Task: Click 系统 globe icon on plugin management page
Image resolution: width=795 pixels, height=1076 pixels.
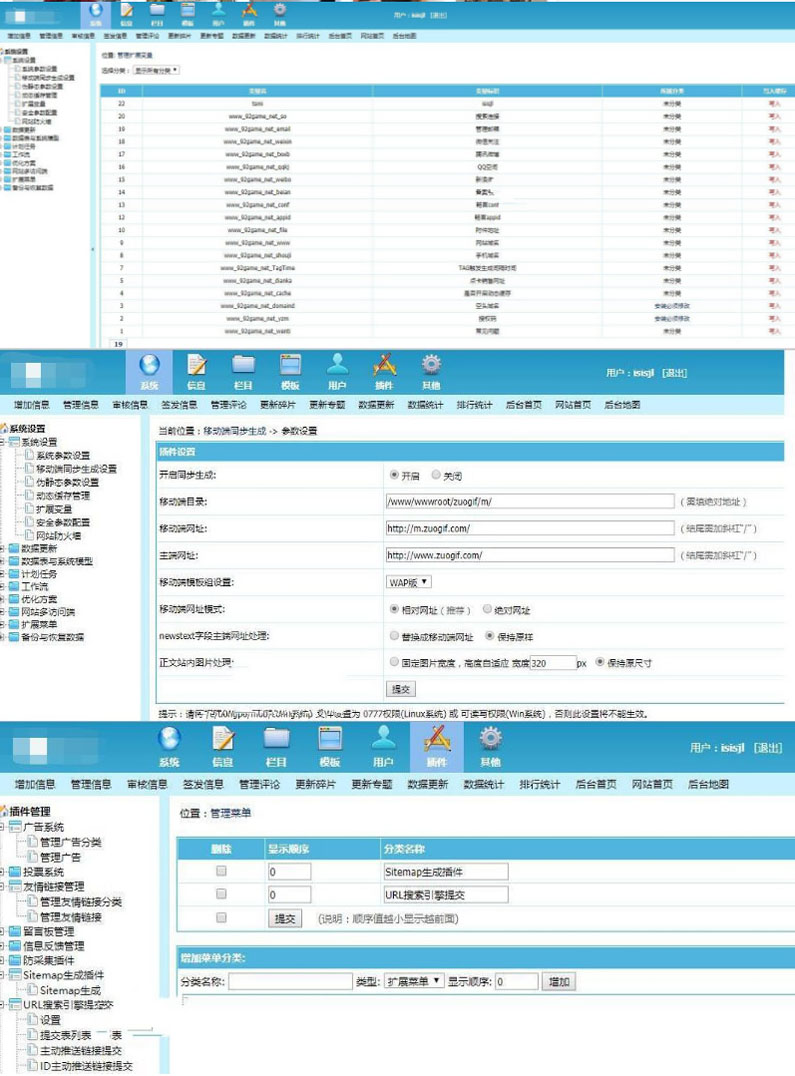Action: 169,747
